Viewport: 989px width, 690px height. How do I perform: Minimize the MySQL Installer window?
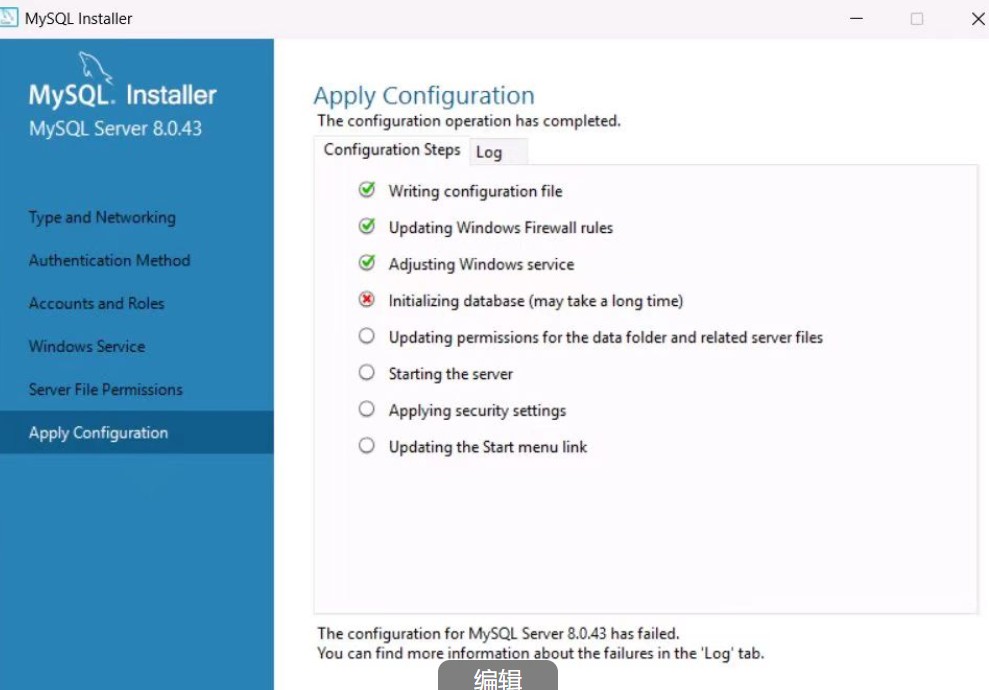(856, 18)
